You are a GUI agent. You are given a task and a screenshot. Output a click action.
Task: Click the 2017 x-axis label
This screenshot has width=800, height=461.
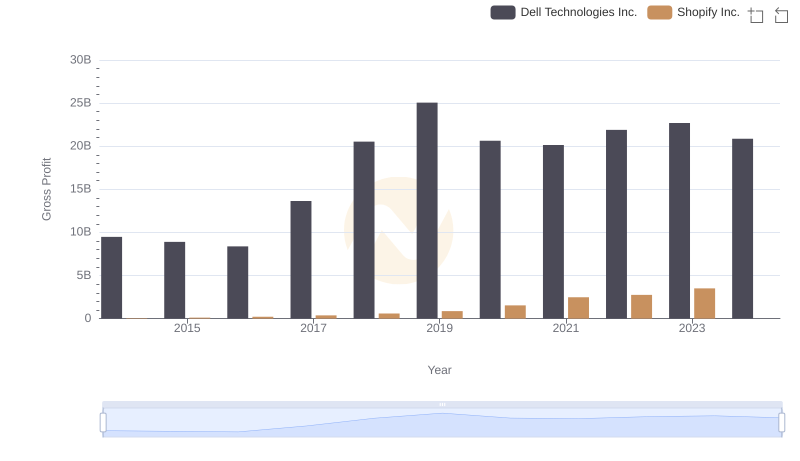[313, 328]
